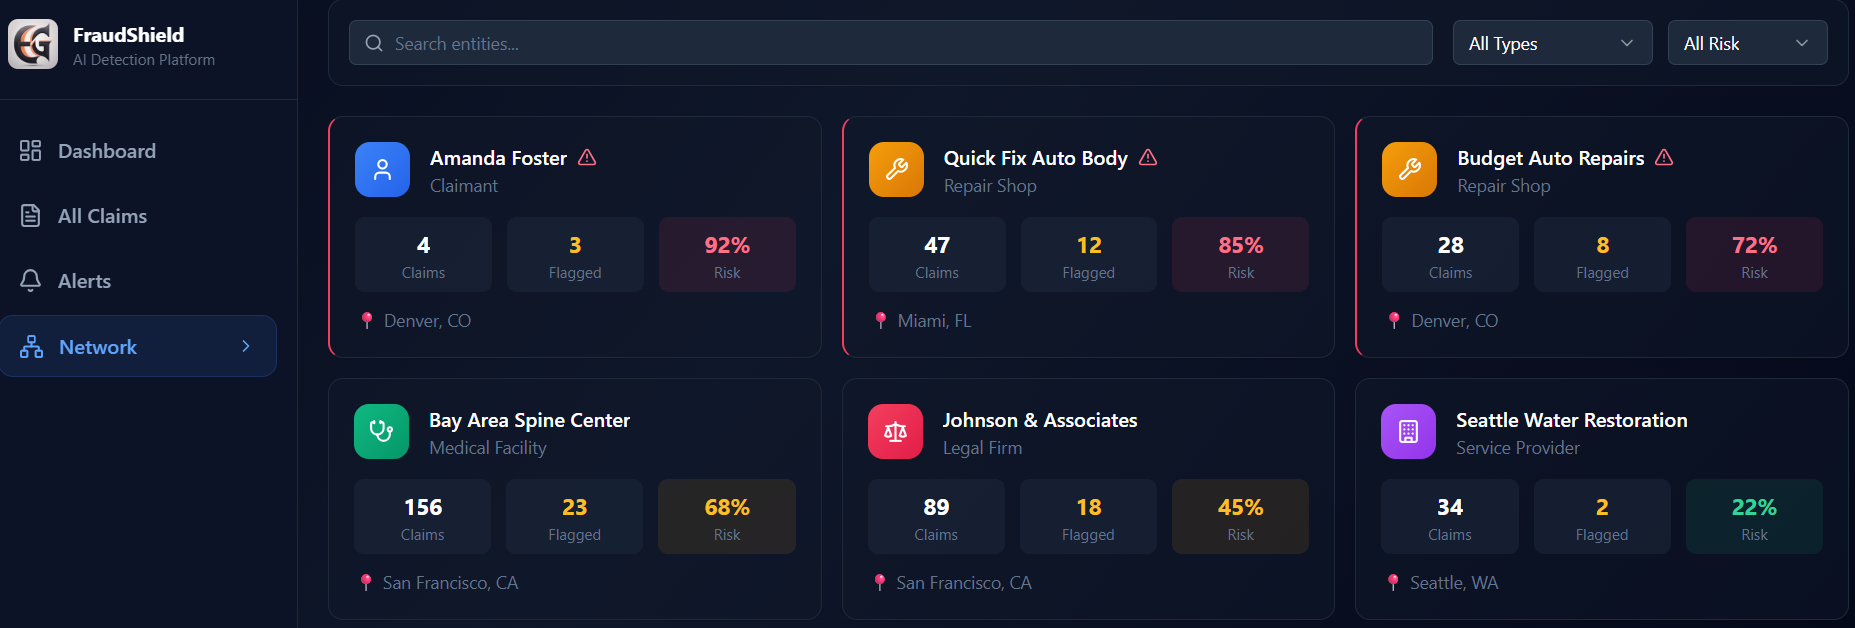Click the 92% Risk badge for Amanda Foster
This screenshot has height=628, width=1855.
pos(727,255)
